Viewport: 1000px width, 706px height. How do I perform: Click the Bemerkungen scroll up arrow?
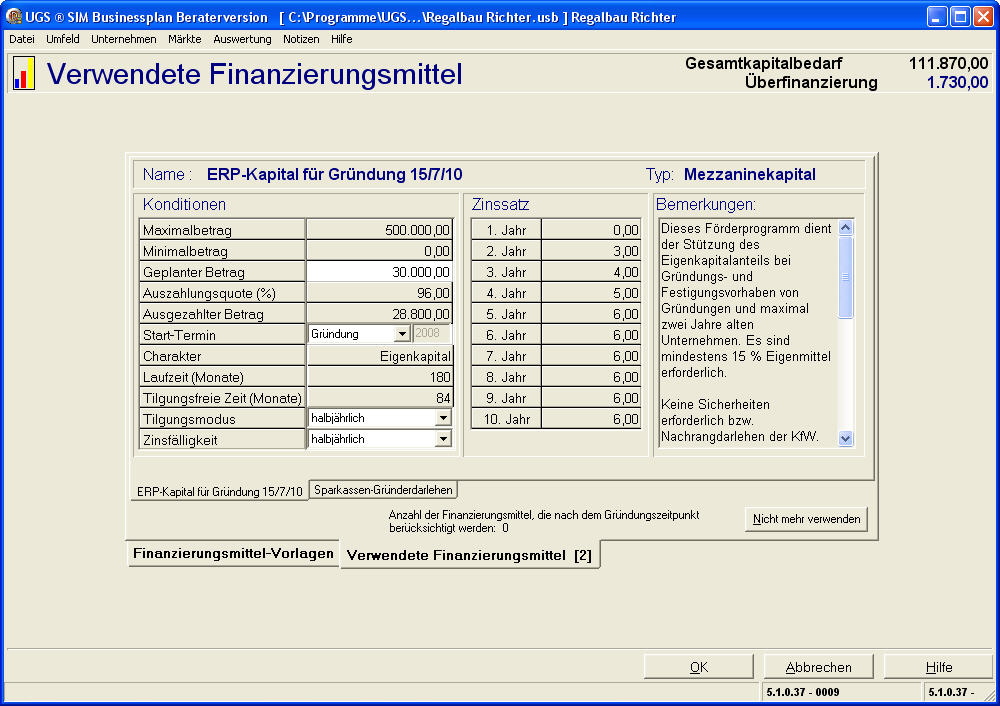coord(846,228)
